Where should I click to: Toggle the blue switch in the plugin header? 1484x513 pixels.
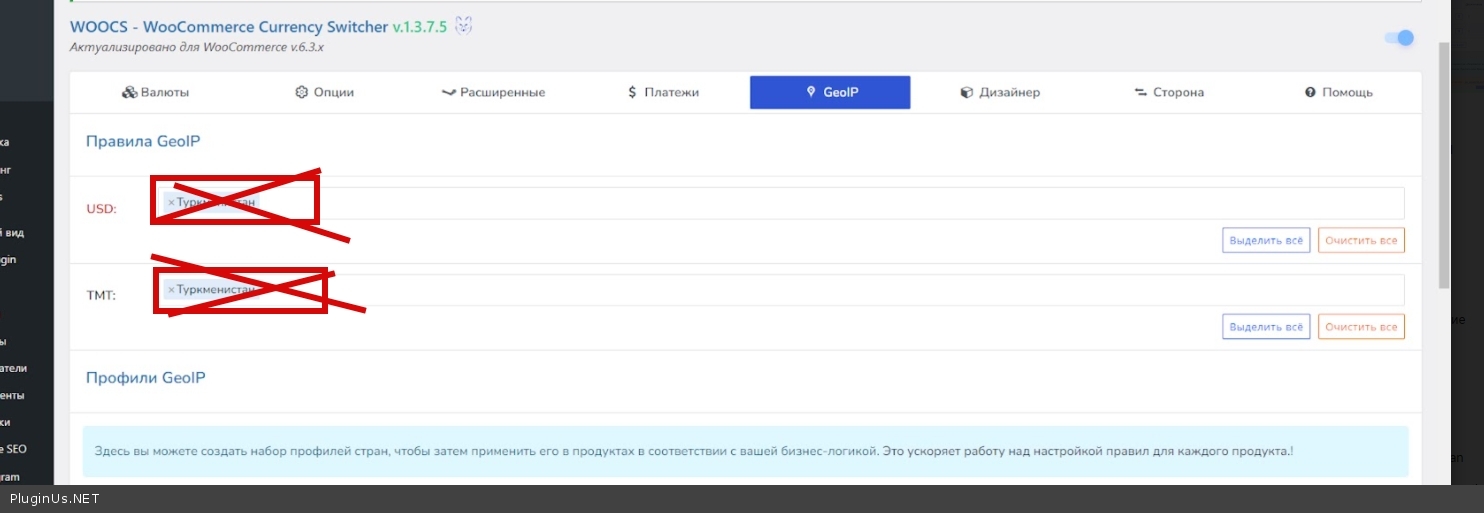1399,38
